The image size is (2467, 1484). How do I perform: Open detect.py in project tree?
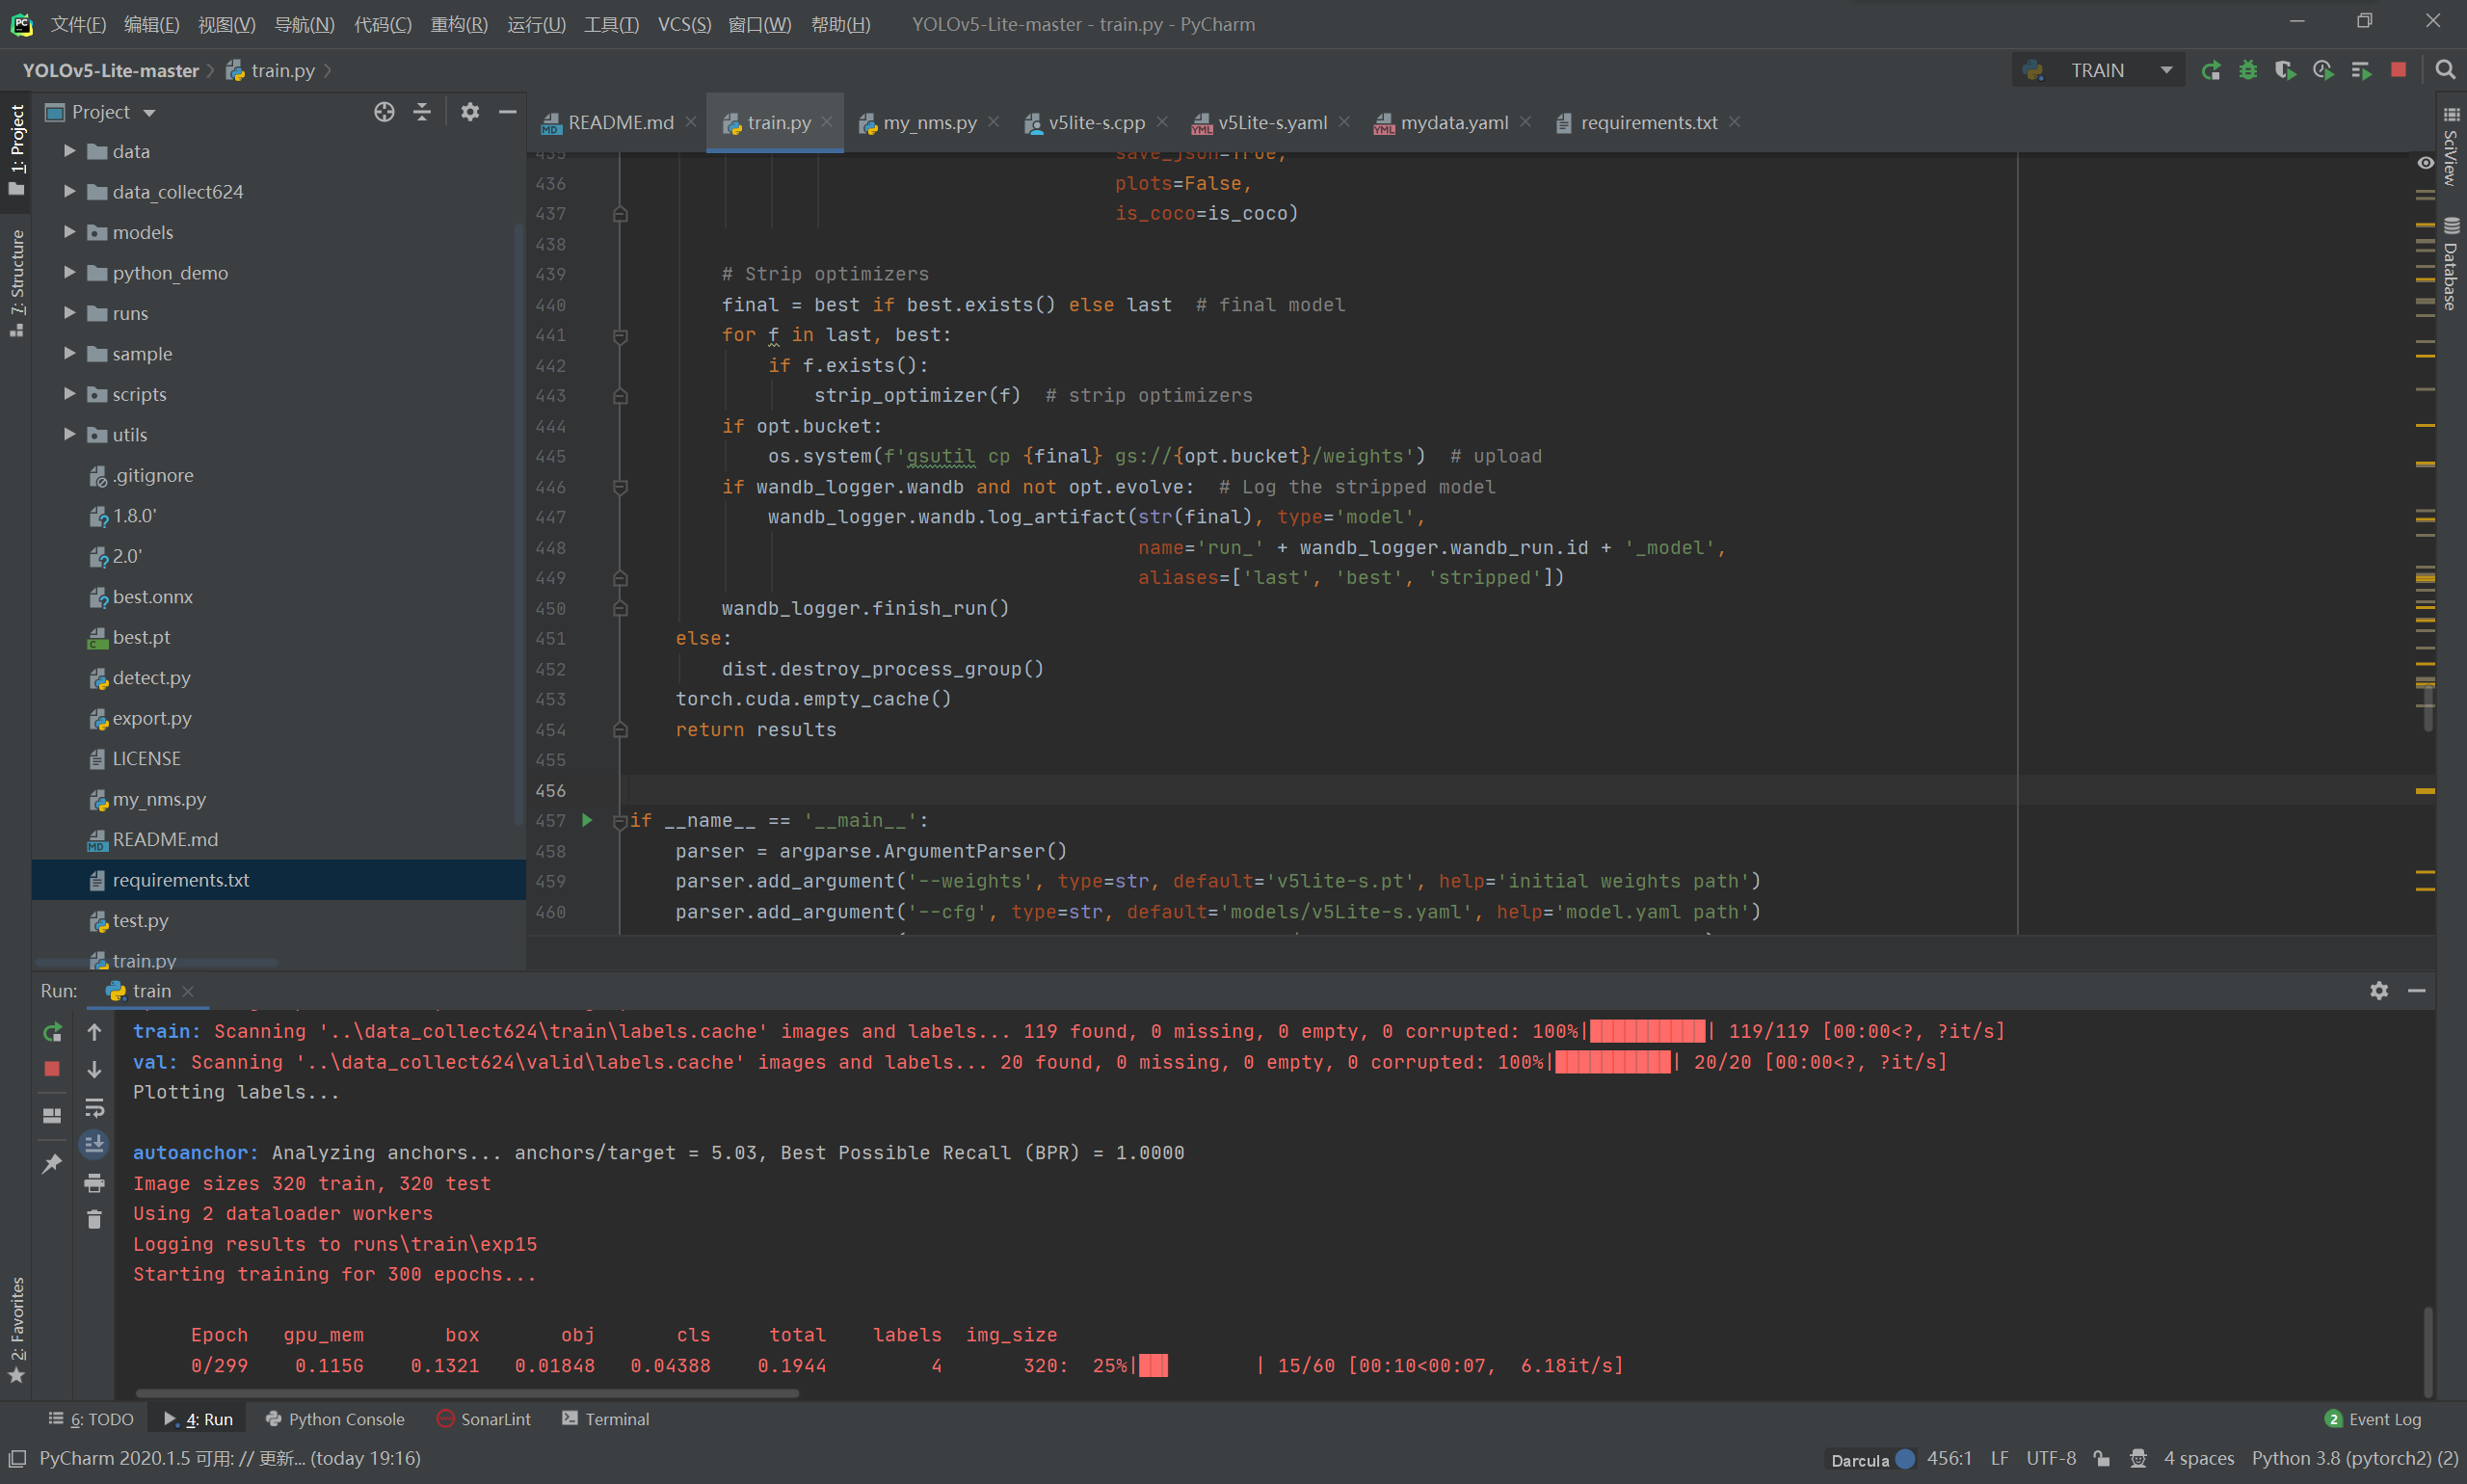(x=151, y=677)
